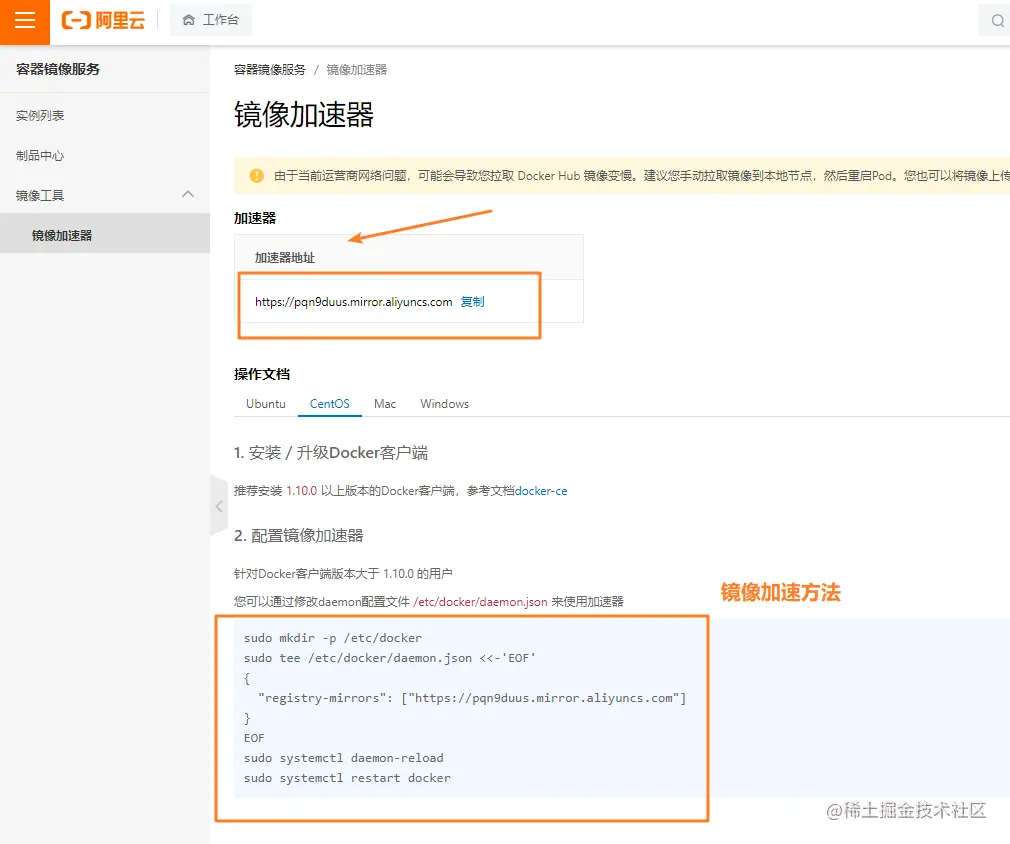Click the 1.10.0 version text

coord(301,491)
